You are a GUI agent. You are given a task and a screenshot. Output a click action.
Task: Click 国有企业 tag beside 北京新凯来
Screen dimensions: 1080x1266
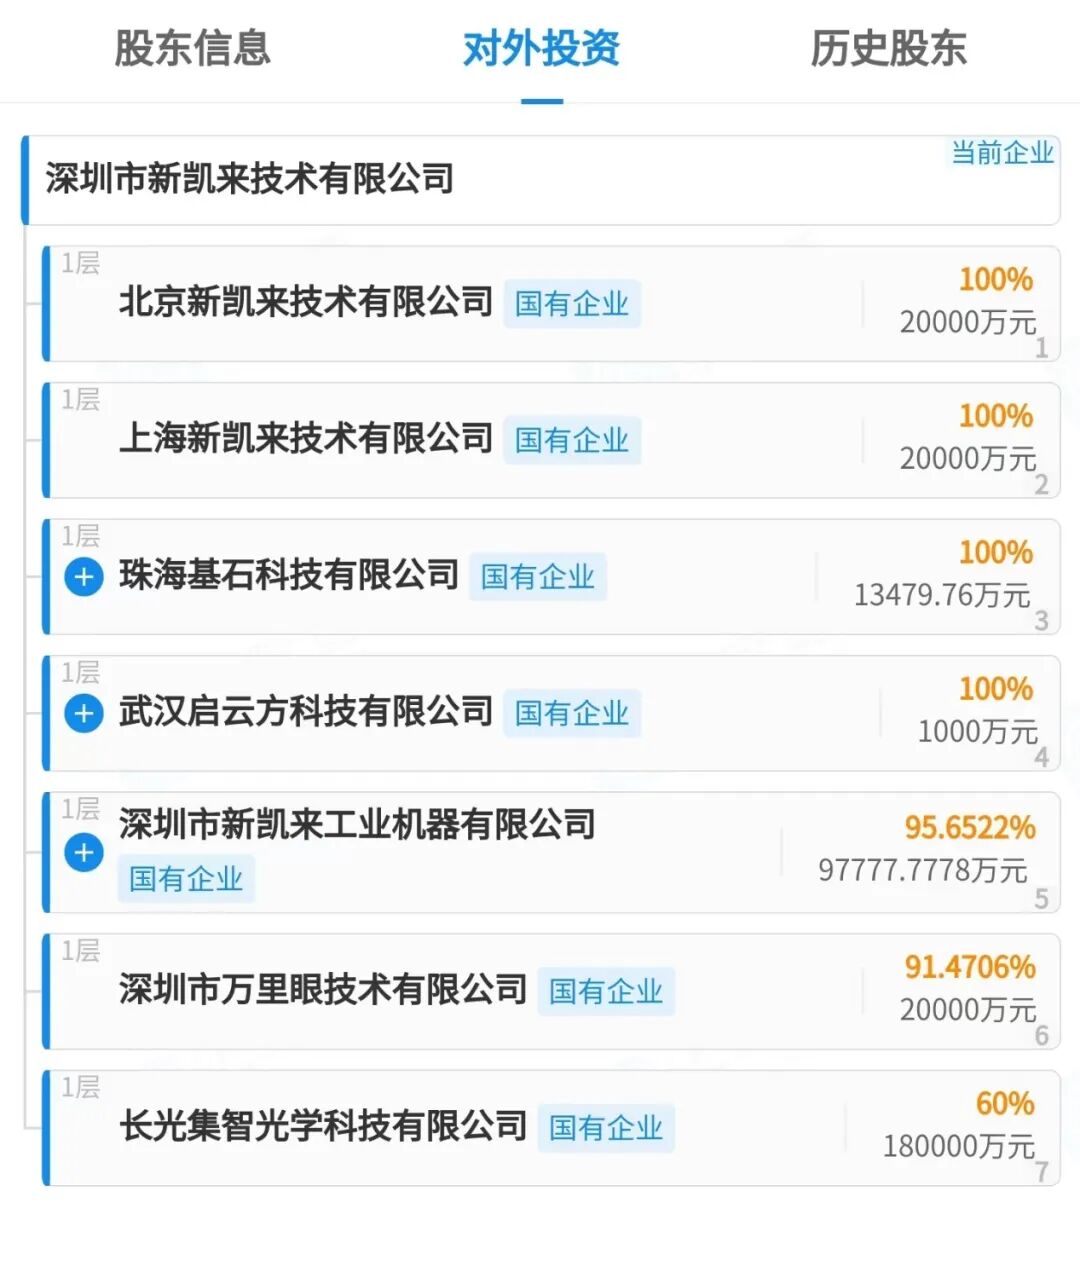coord(572,304)
